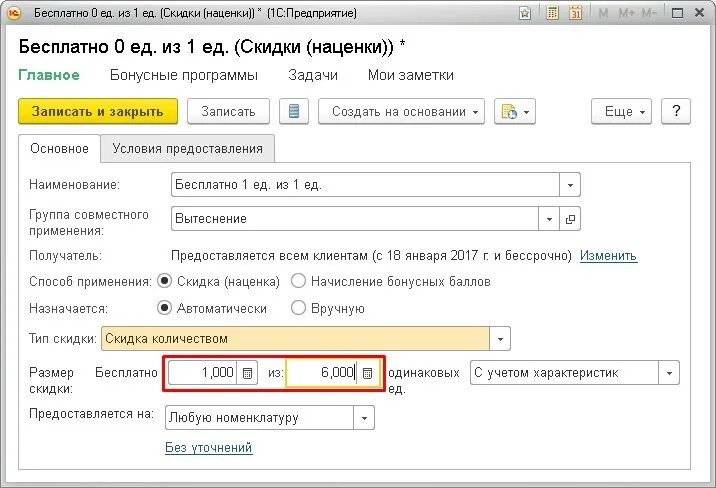Click the Вытеснение group field
The height and width of the screenshot is (488, 716).
355,219
